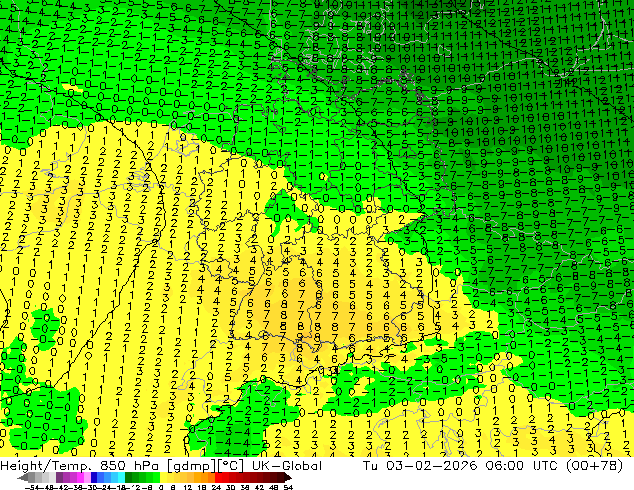The height and width of the screenshot is (490, 634).
Task: Select the bright red legend swatch above 24
Action: pos(218,478)
